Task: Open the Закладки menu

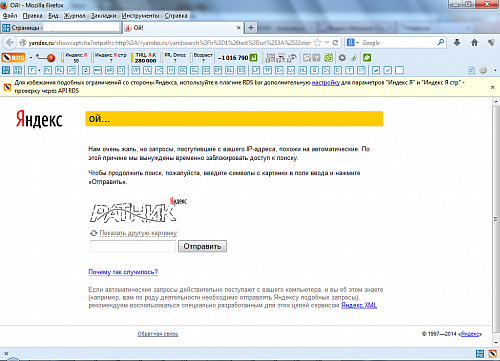Action: (x=104, y=16)
